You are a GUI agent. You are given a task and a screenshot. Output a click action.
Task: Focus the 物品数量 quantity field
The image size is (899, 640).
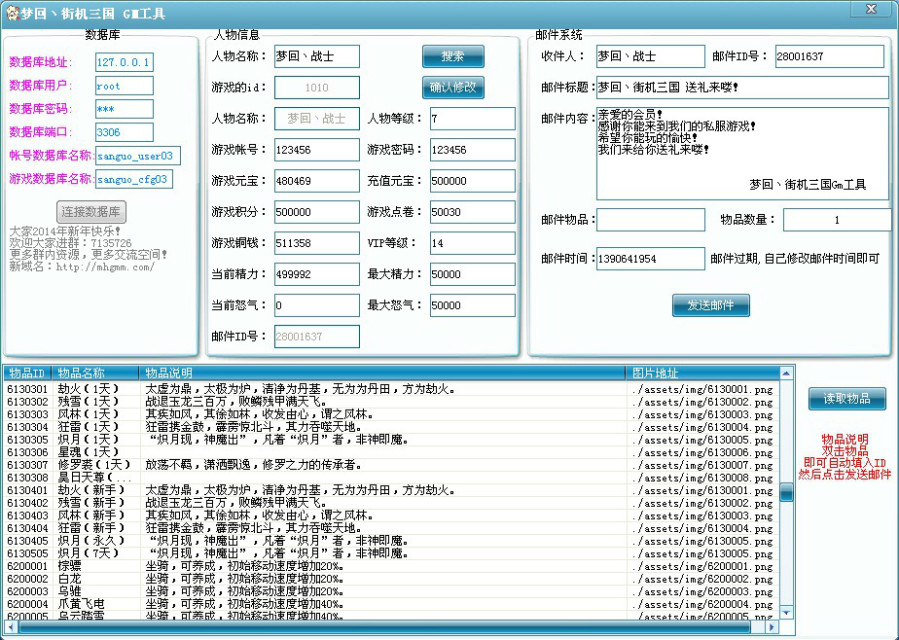837,220
